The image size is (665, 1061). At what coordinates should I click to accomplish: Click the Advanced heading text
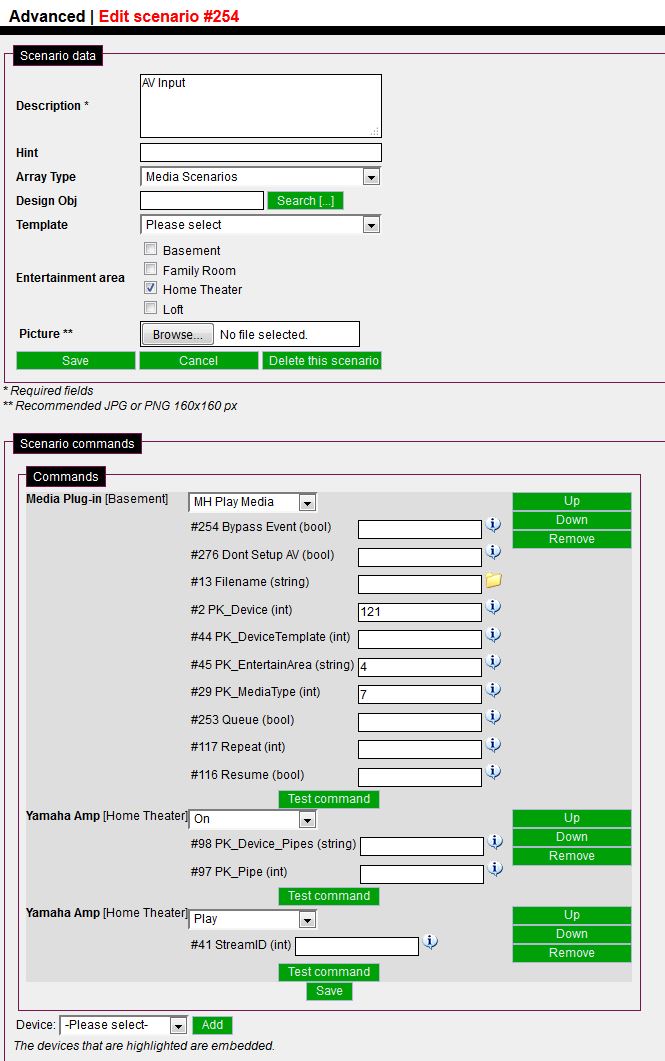[x=47, y=16]
